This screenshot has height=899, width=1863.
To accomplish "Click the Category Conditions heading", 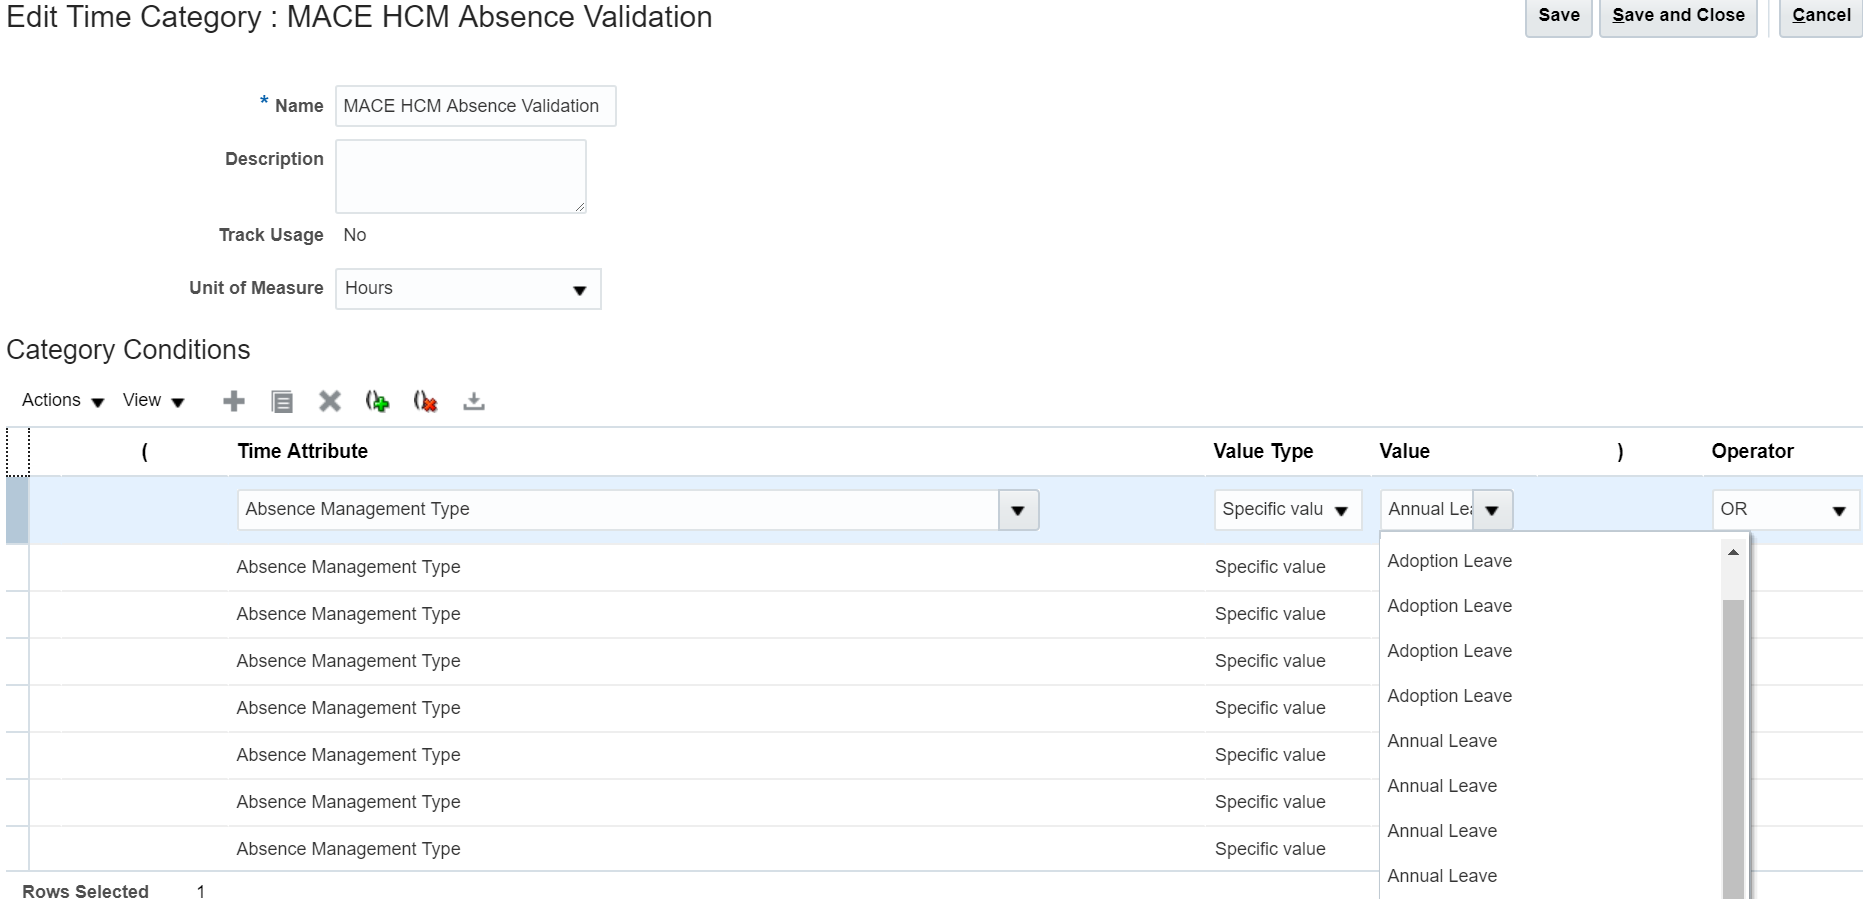I will click(128, 350).
